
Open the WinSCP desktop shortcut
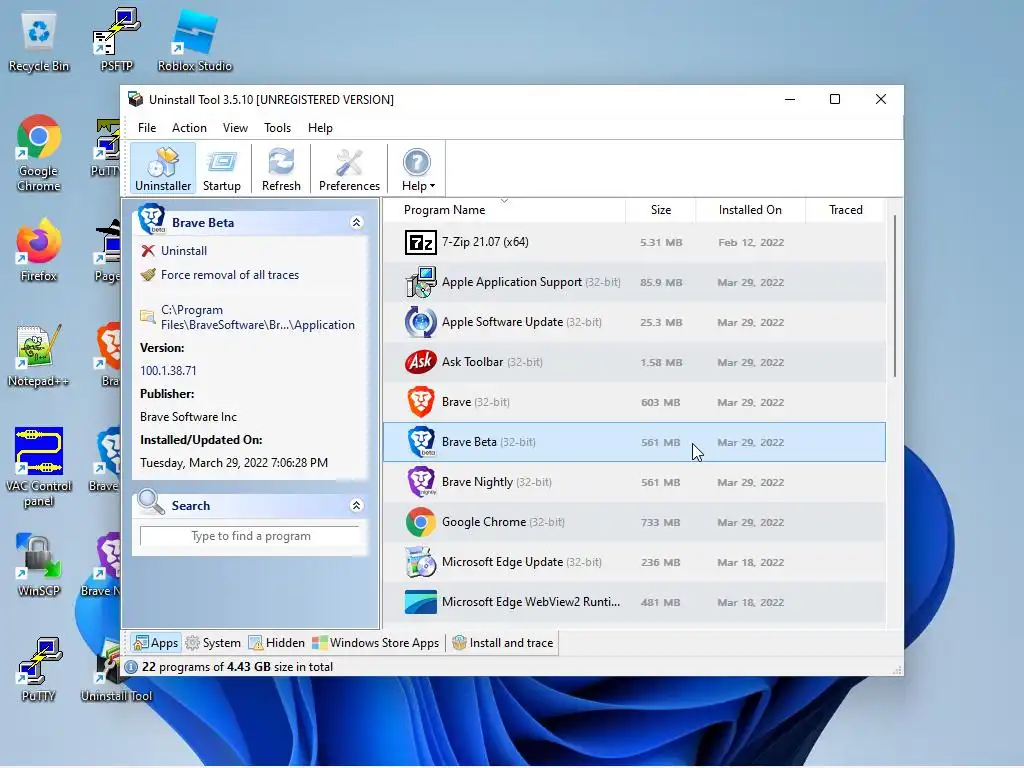coord(39,566)
